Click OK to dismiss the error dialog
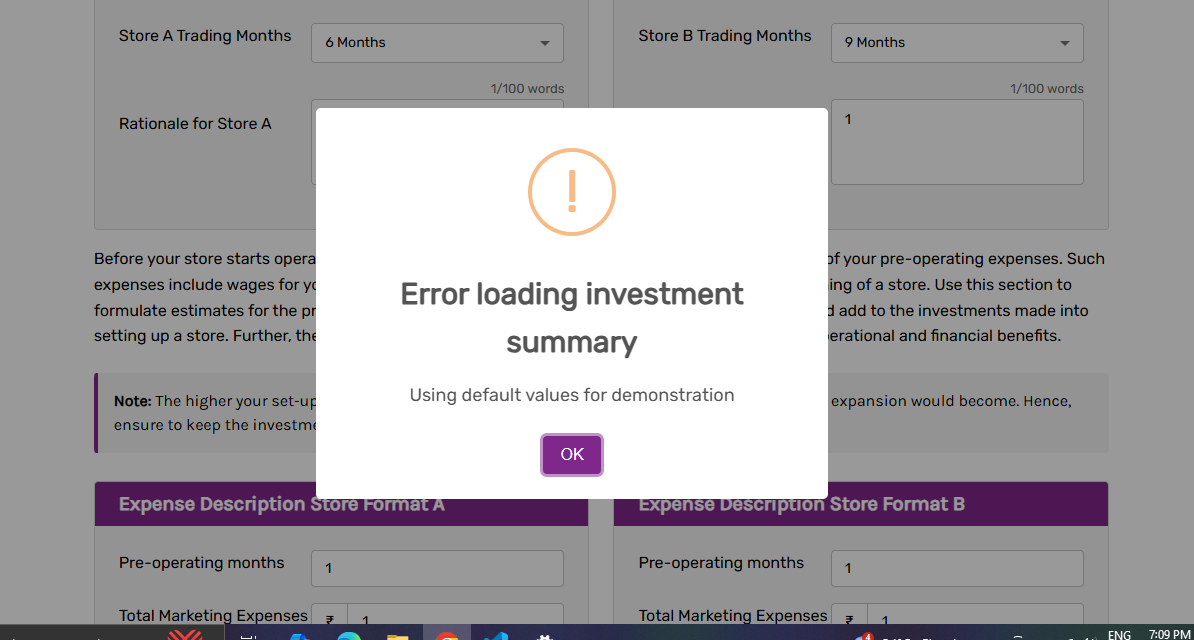 pyautogui.click(x=572, y=455)
